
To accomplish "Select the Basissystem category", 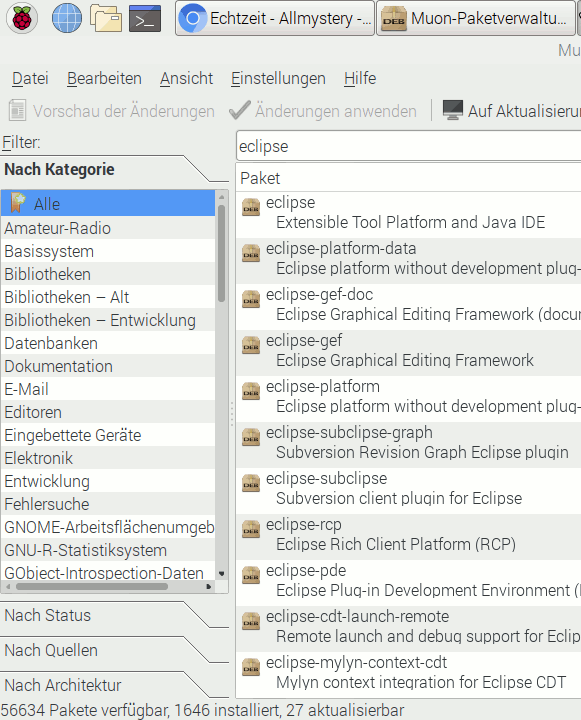I will point(108,251).
